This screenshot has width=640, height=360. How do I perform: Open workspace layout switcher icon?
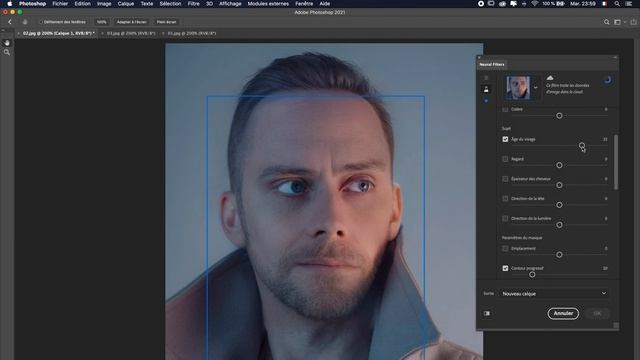(x=618, y=22)
